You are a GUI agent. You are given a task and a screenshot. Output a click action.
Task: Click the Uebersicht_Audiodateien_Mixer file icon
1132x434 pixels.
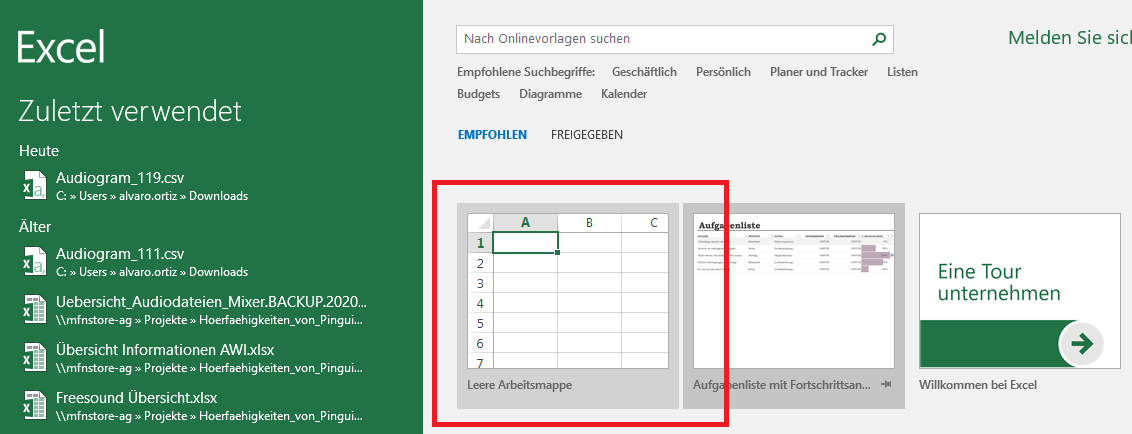tap(33, 310)
